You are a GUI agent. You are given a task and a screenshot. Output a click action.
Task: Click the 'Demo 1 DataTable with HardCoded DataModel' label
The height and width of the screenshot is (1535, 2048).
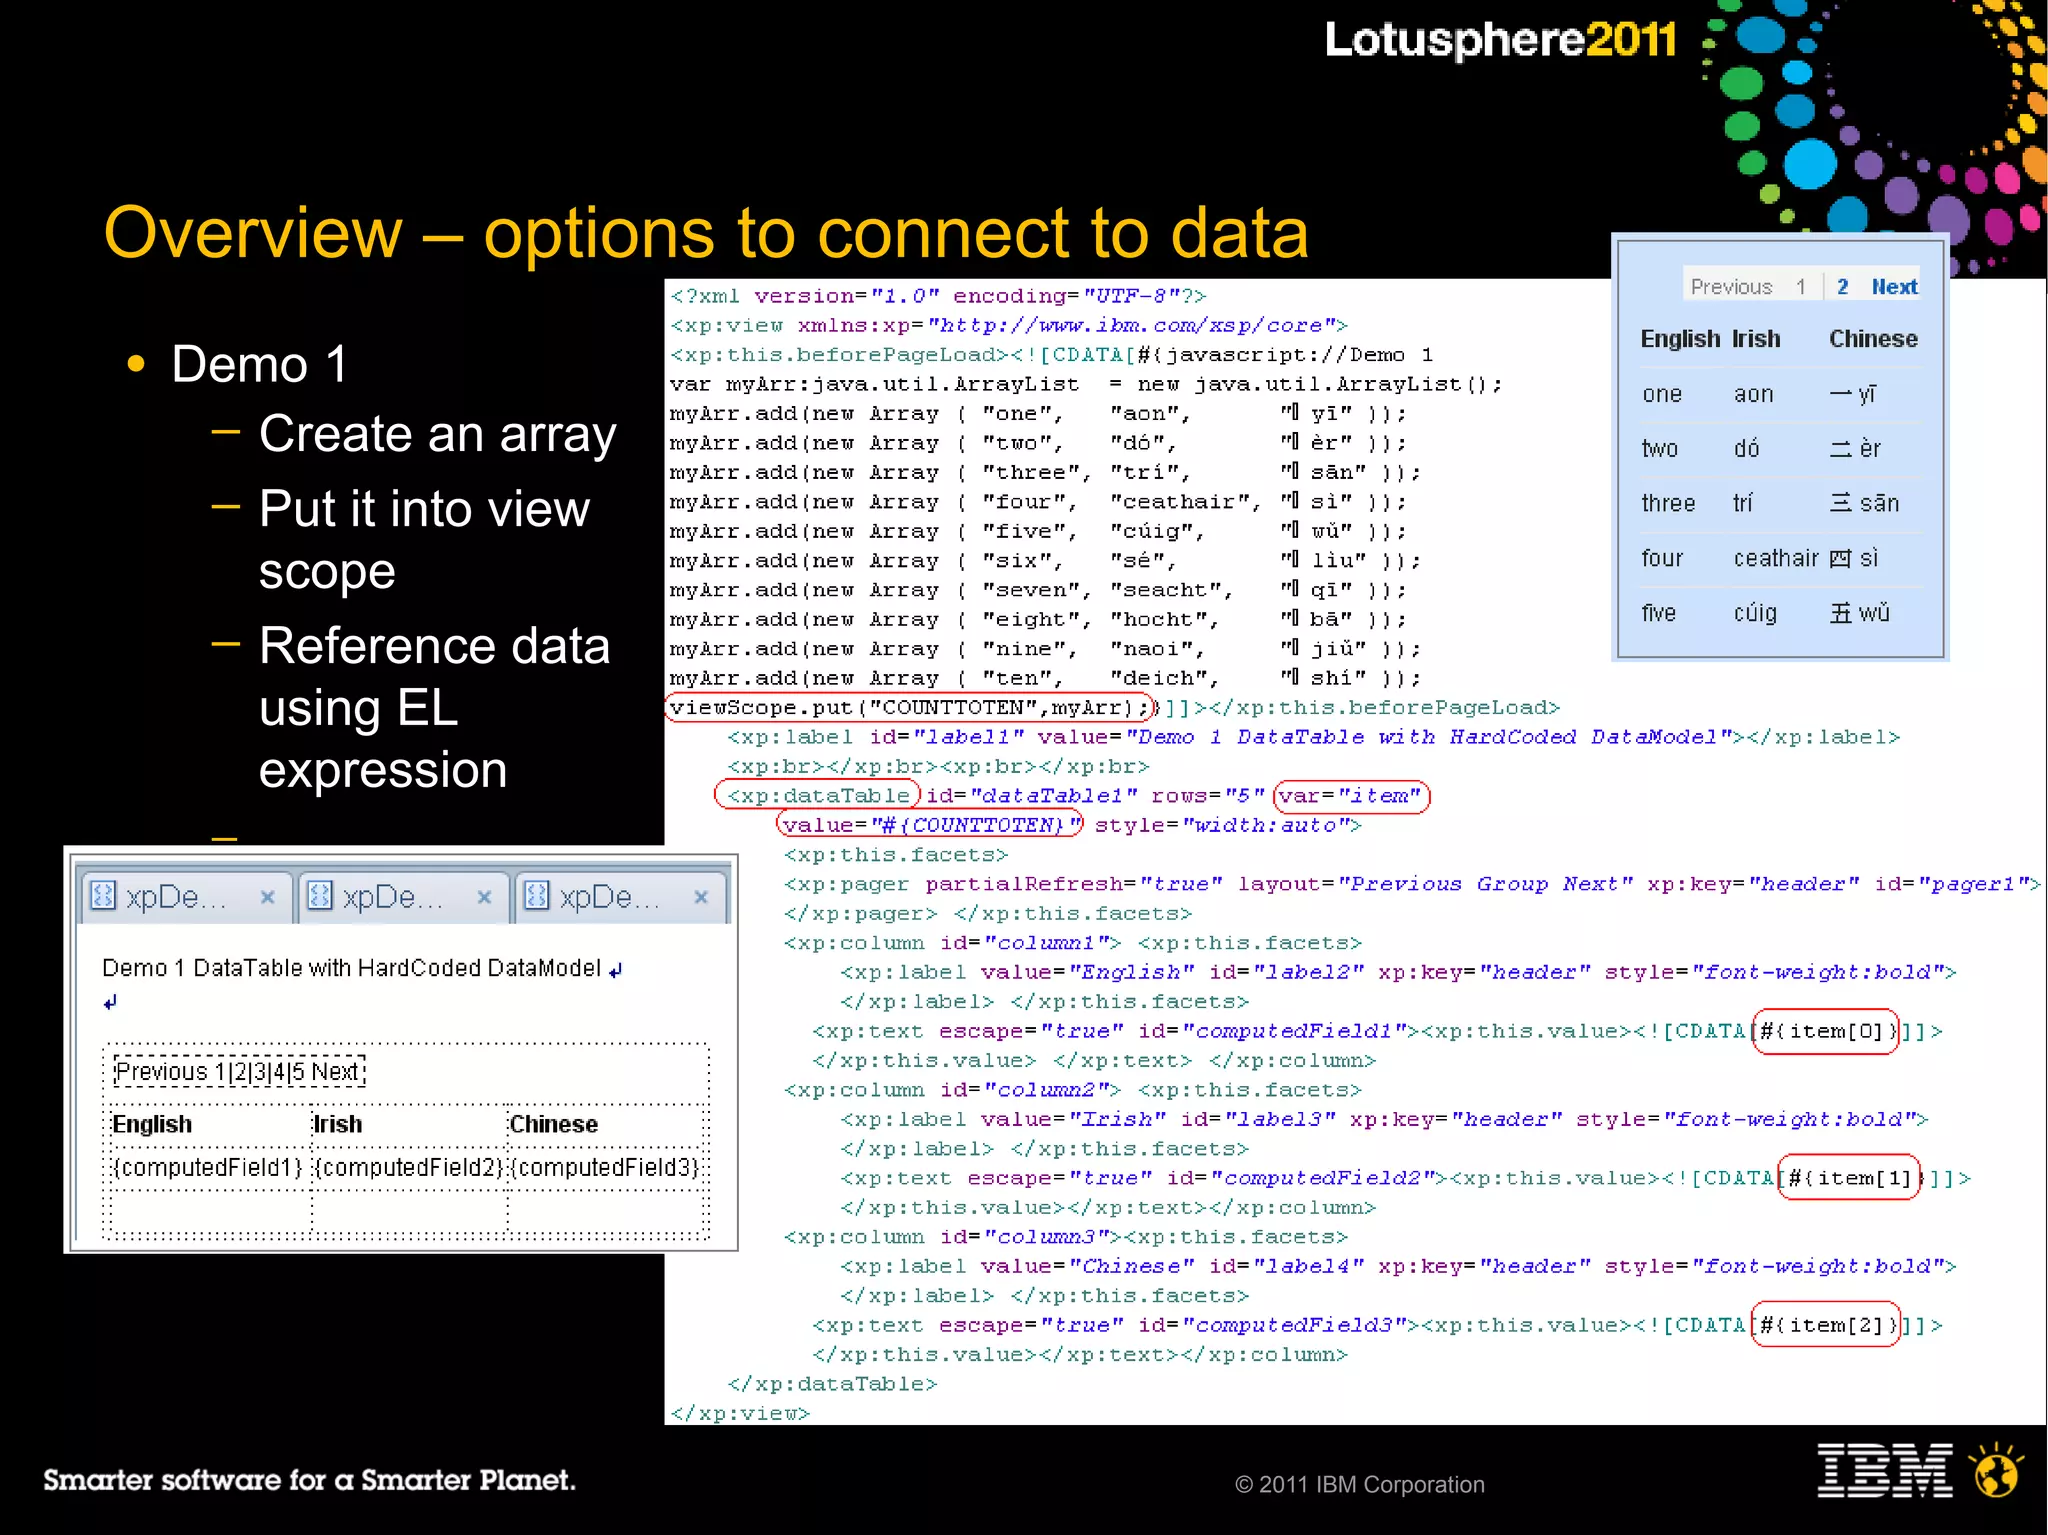coord(351,968)
